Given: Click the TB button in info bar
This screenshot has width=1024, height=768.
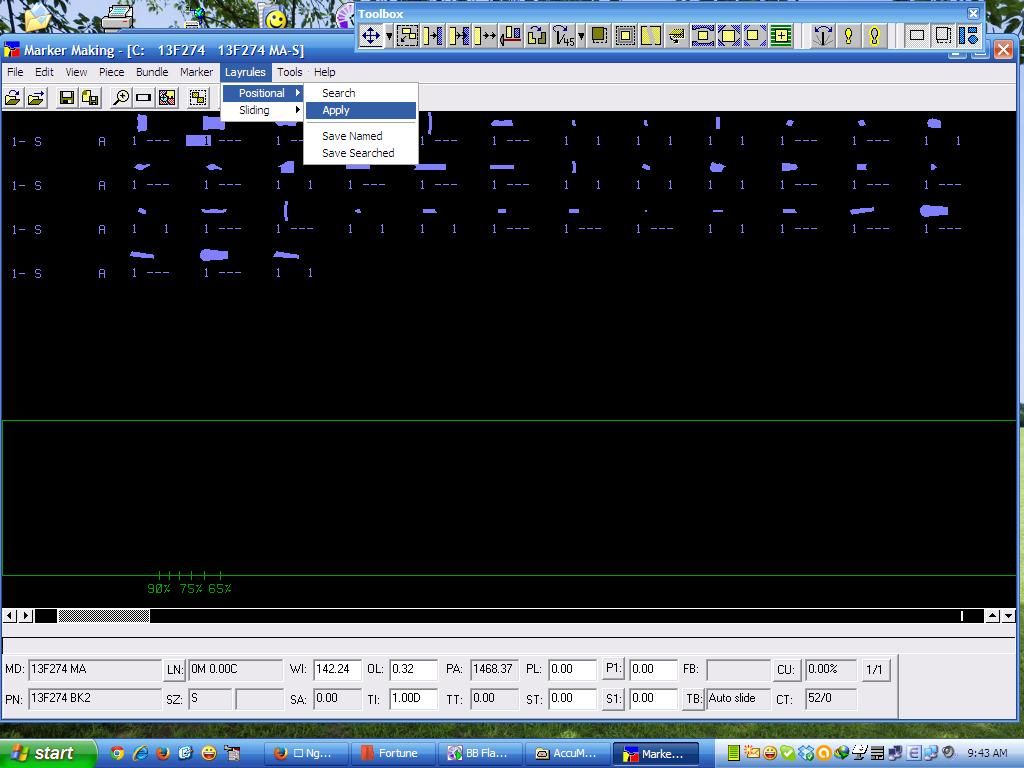Looking at the screenshot, I should point(694,699).
